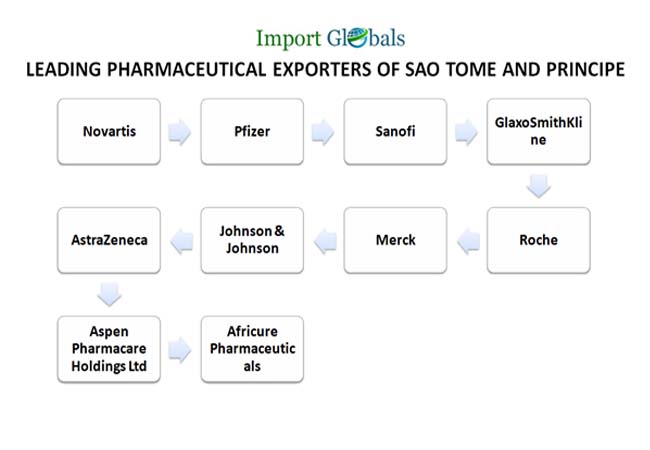
Task: Select the Merck box
Action: [394, 240]
